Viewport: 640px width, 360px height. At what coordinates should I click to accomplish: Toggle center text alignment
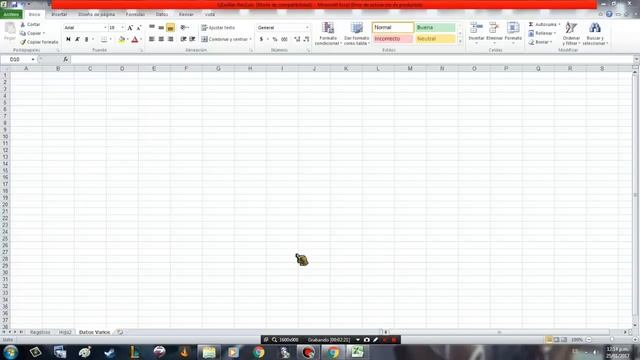[161, 39]
